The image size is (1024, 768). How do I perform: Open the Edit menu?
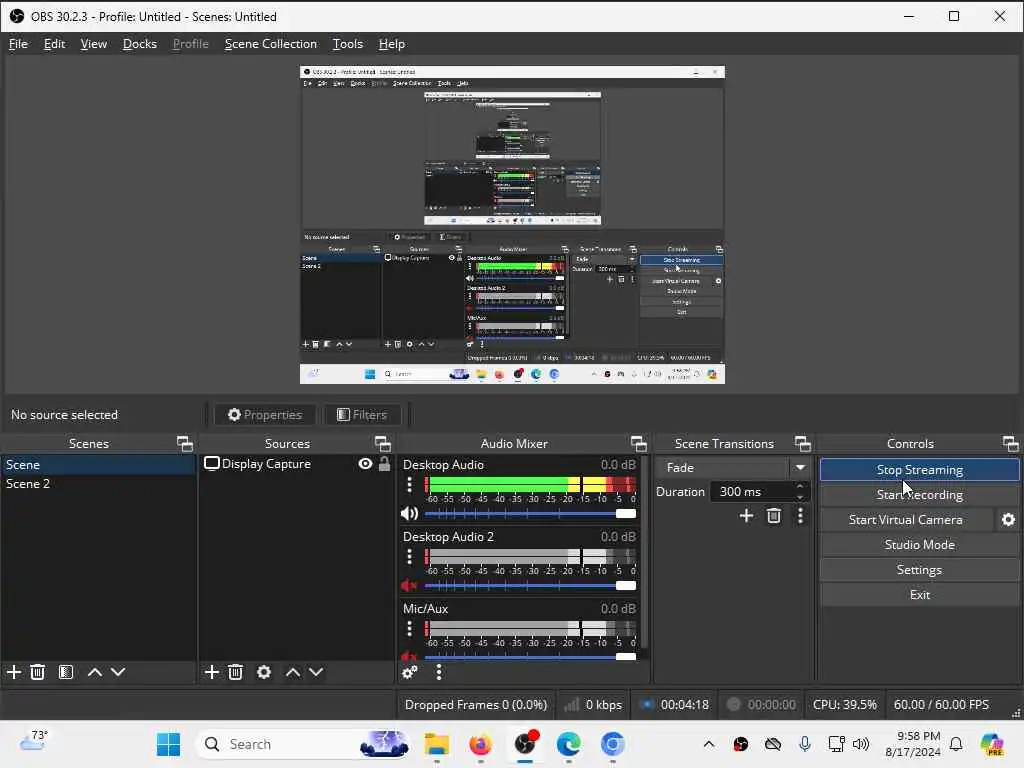point(54,44)
